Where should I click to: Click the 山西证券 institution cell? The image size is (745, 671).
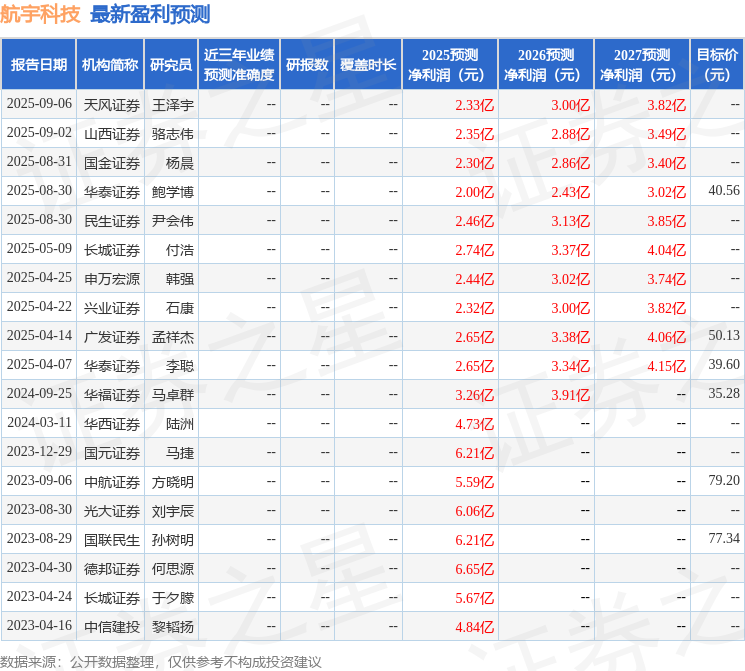(x=112, y=134)
